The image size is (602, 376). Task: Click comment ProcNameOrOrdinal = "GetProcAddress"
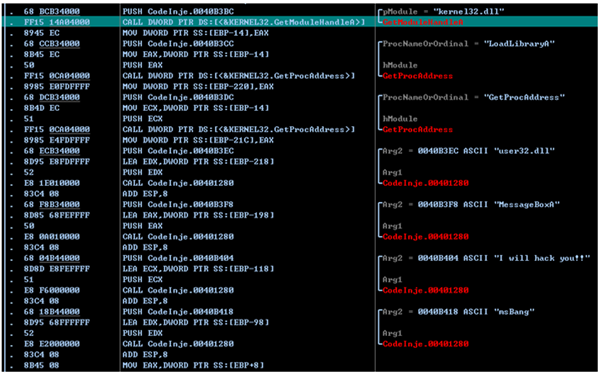click(x=474, y=98)
